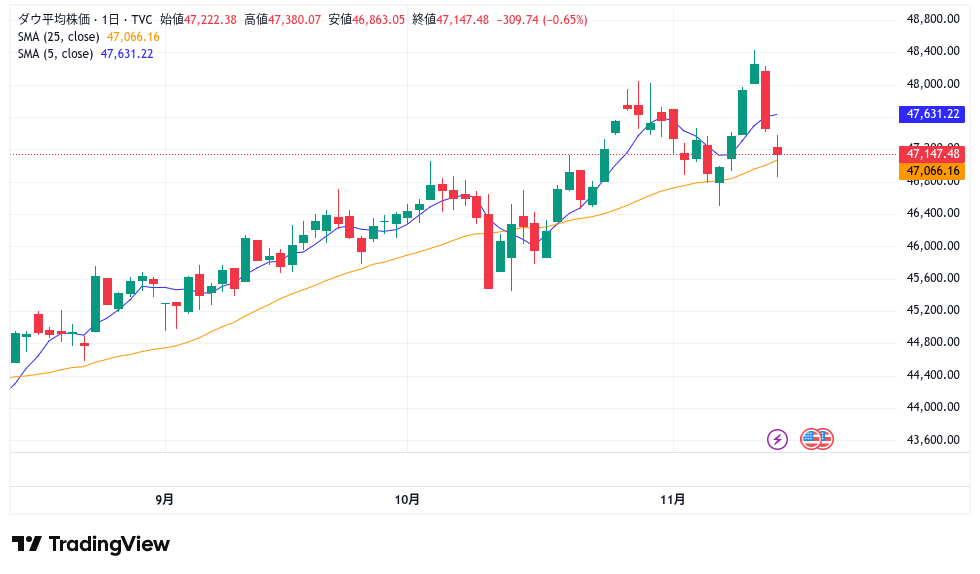This screenshot has width=980, height=574.
Task: Select the SMA (25, close) indicator legend
Action: (x=59, y=36)
